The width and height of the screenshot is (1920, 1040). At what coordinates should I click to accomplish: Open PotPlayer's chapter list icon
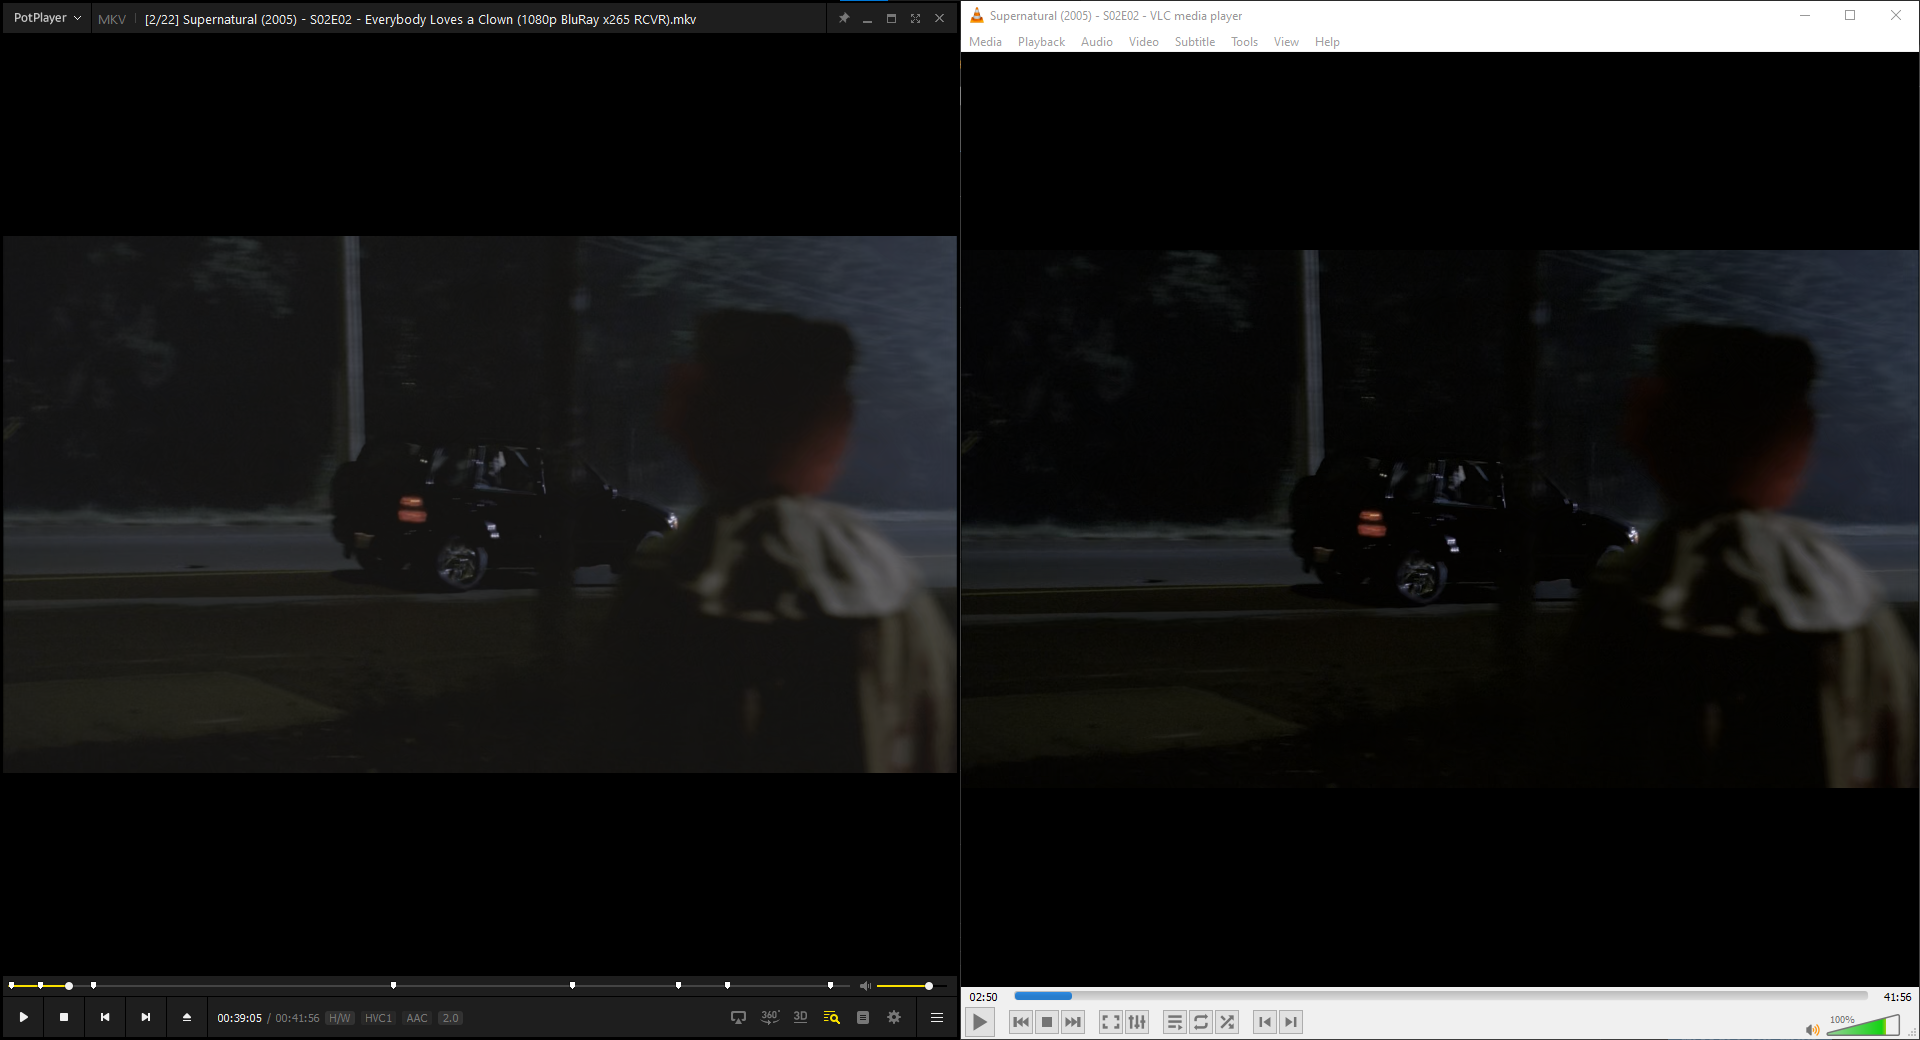click(863, 1018)
